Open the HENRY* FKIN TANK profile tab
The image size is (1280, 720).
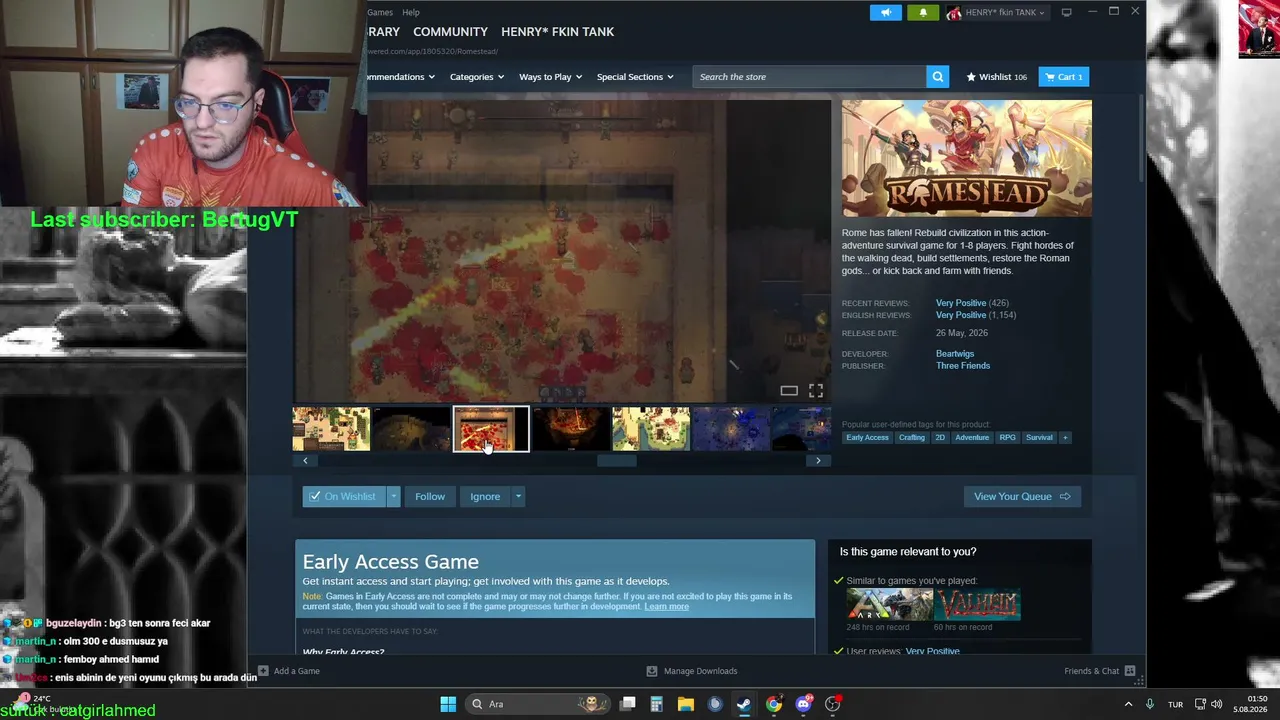558,32
